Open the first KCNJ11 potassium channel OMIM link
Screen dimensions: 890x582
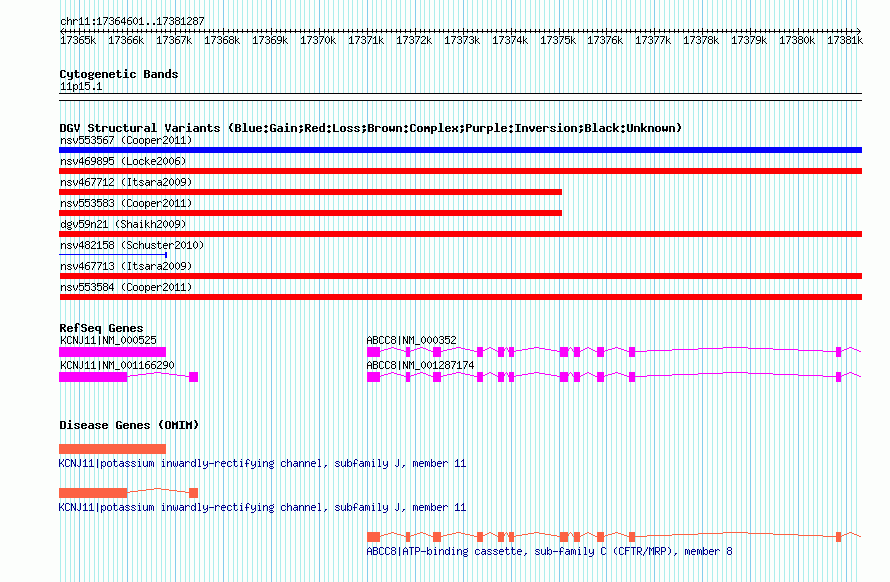[262, 463]
